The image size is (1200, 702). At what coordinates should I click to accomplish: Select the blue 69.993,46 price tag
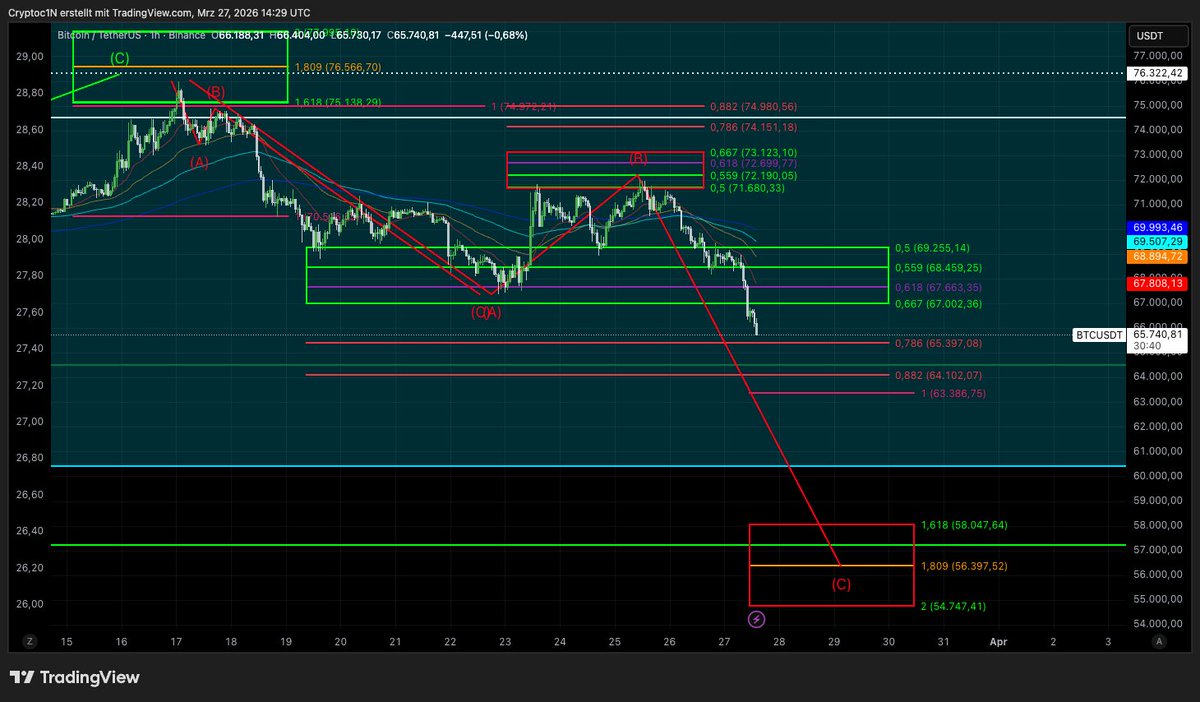[1156, 228]
